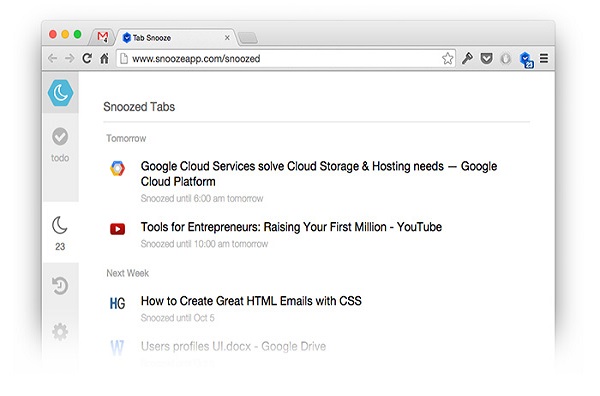Click the browser forward arrow
The height and width of the screenshot is (396, 600).
click(x=70, y=59)
